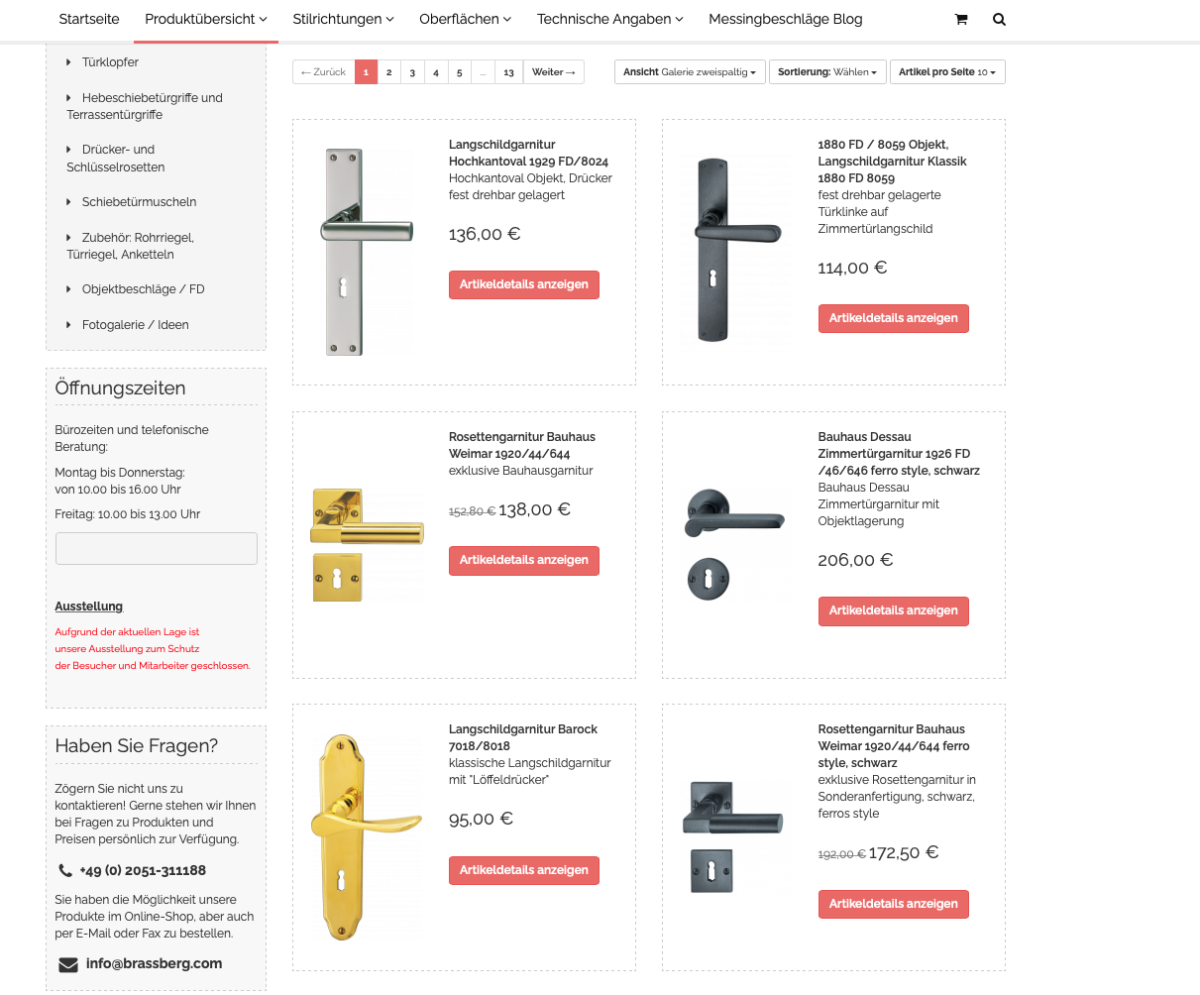
Task: Click phone number +49 (0) 2051-311188
Action: point(143,870)
